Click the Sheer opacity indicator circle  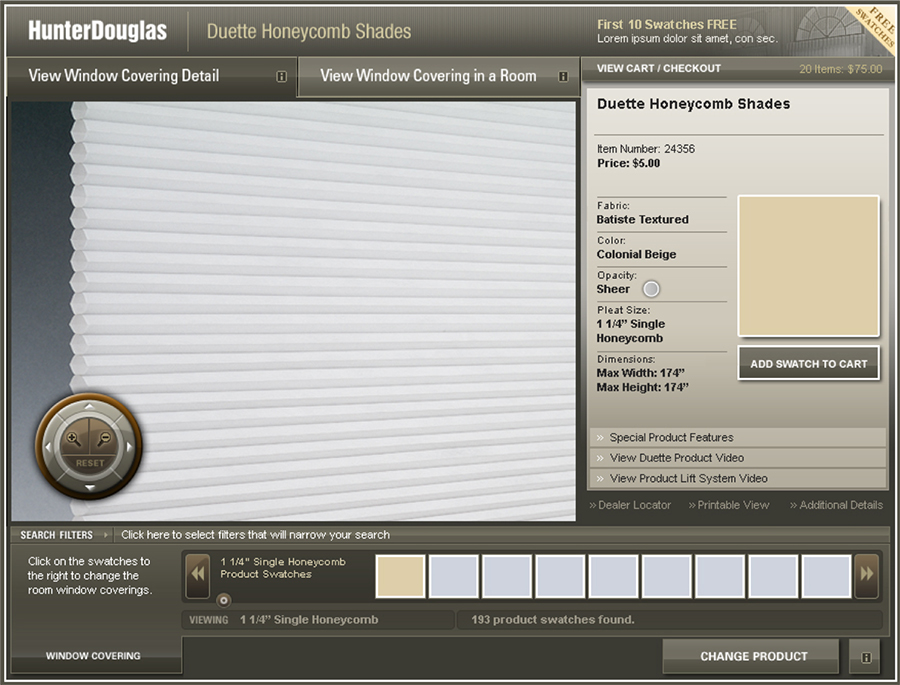pos(651,289)
